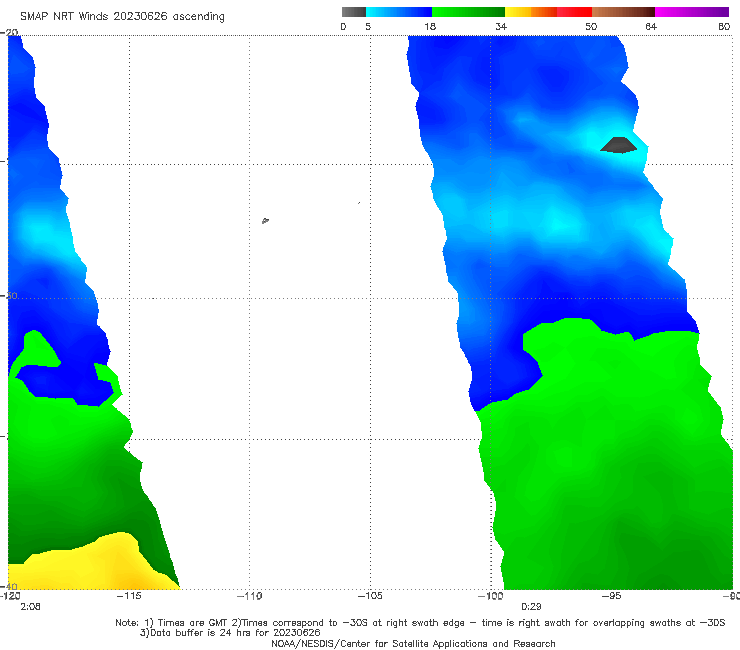Click the '34' label under the color bar
The height and width of the screenshot is (650, 740).
501,27
